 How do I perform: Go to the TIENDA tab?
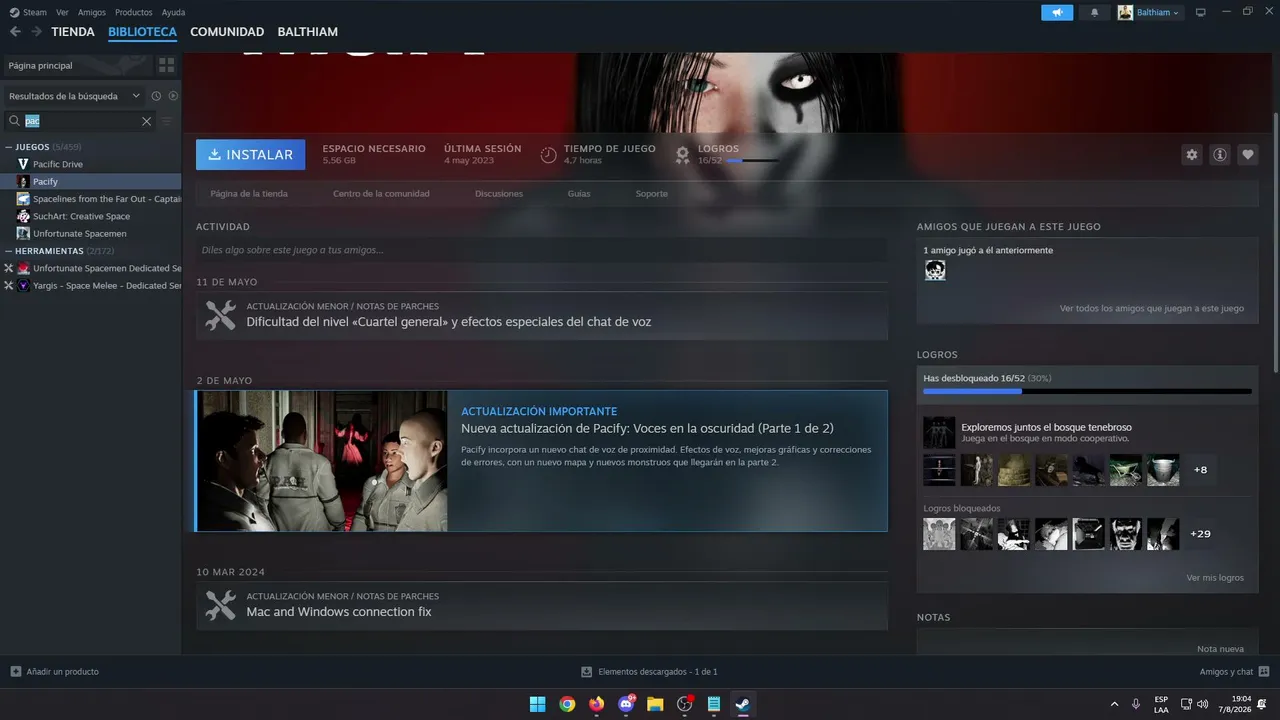click(73, 32)
